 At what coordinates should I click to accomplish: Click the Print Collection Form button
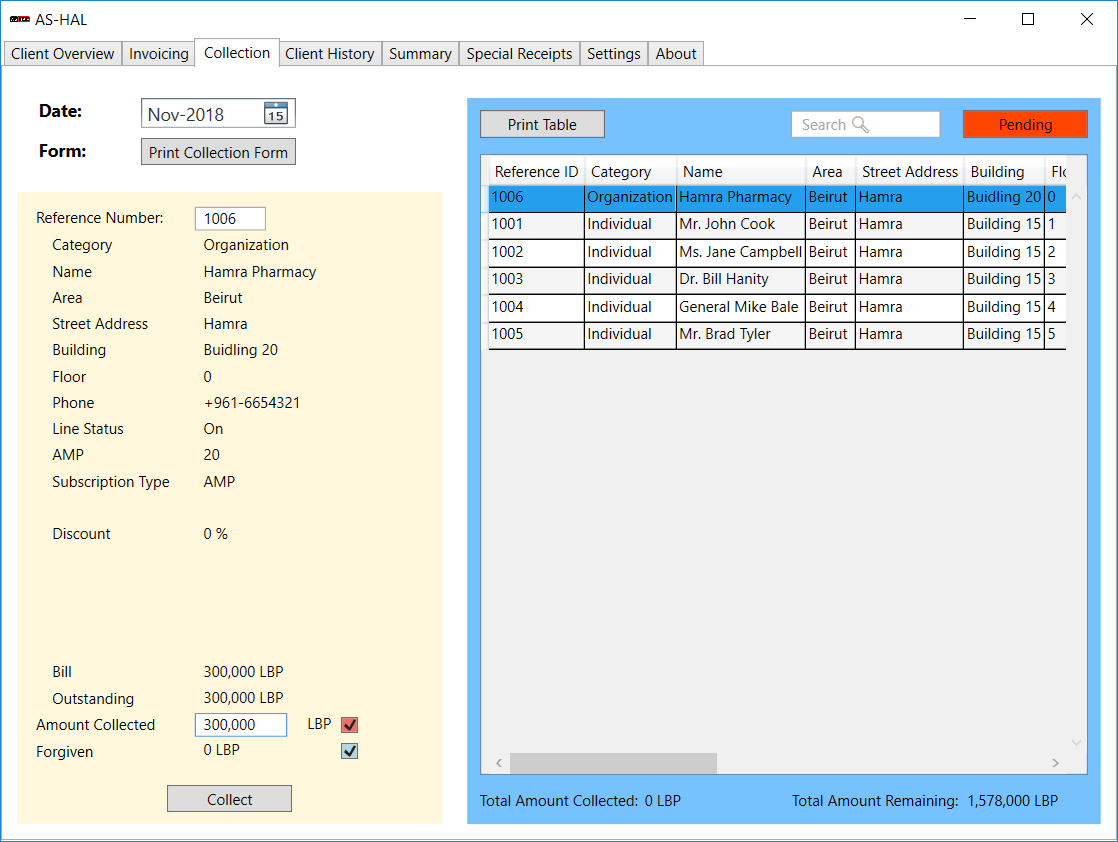218,152
